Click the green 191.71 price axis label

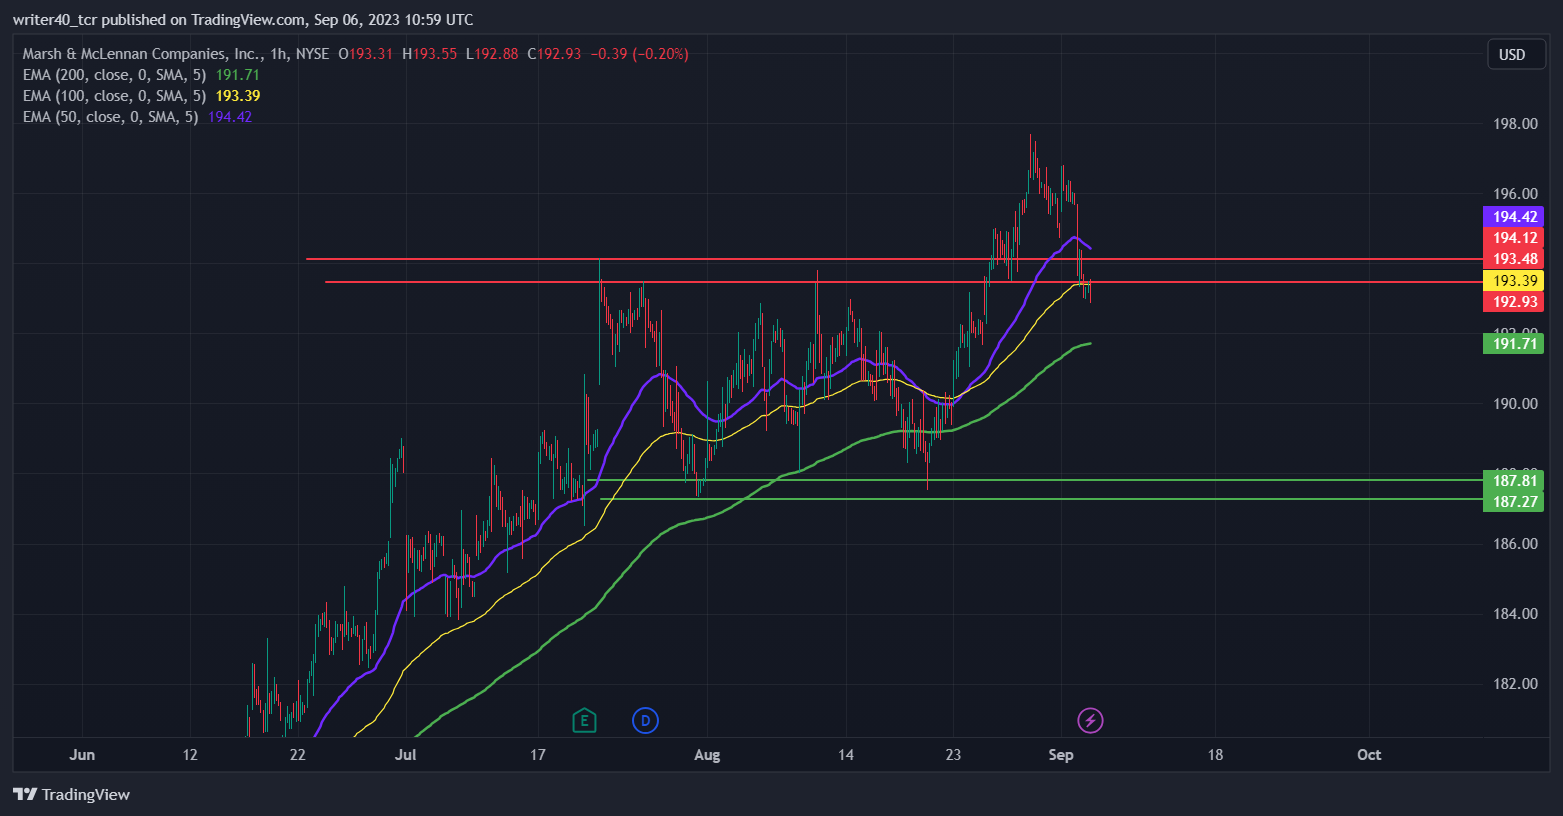(1514, 344)
